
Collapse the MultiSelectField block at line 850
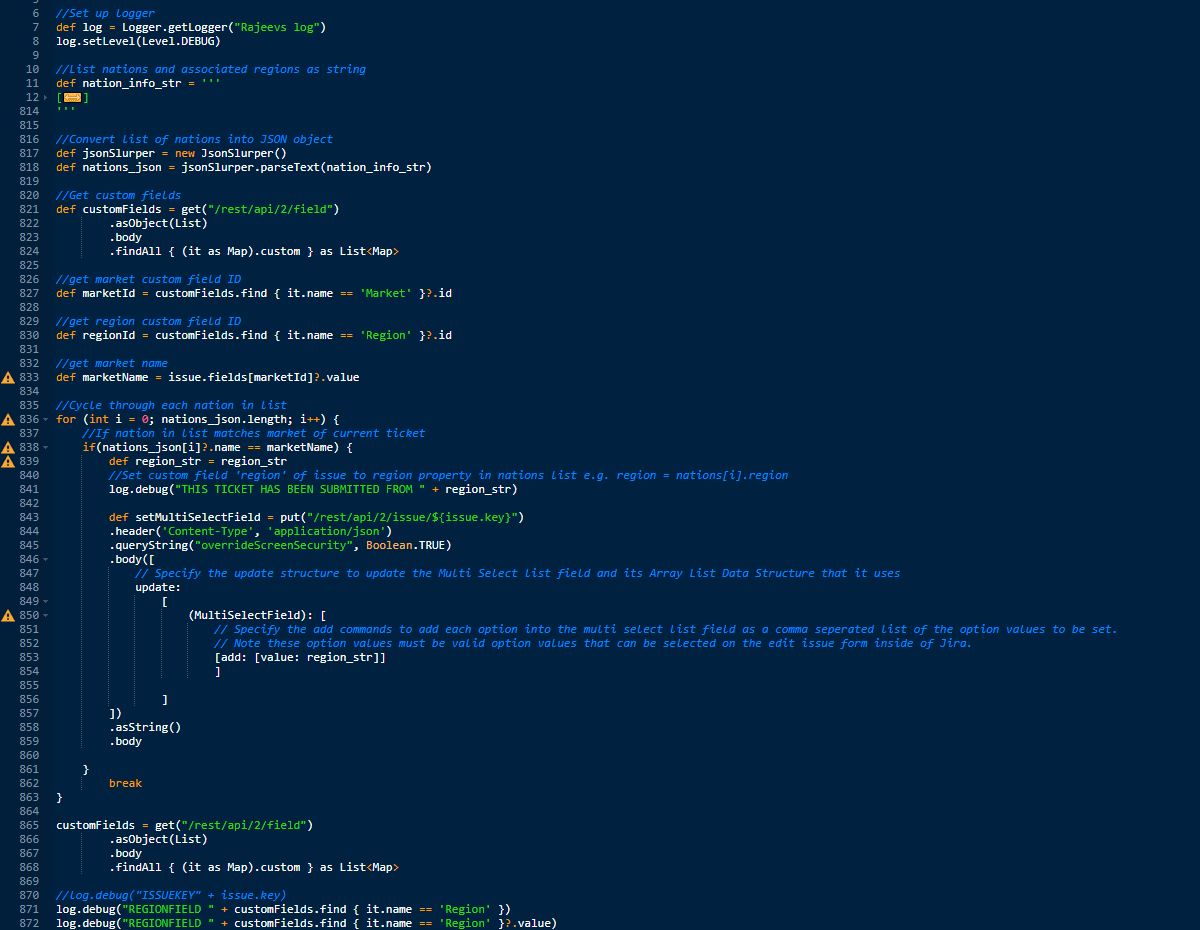pyautogui.click(x=44, y=615)
